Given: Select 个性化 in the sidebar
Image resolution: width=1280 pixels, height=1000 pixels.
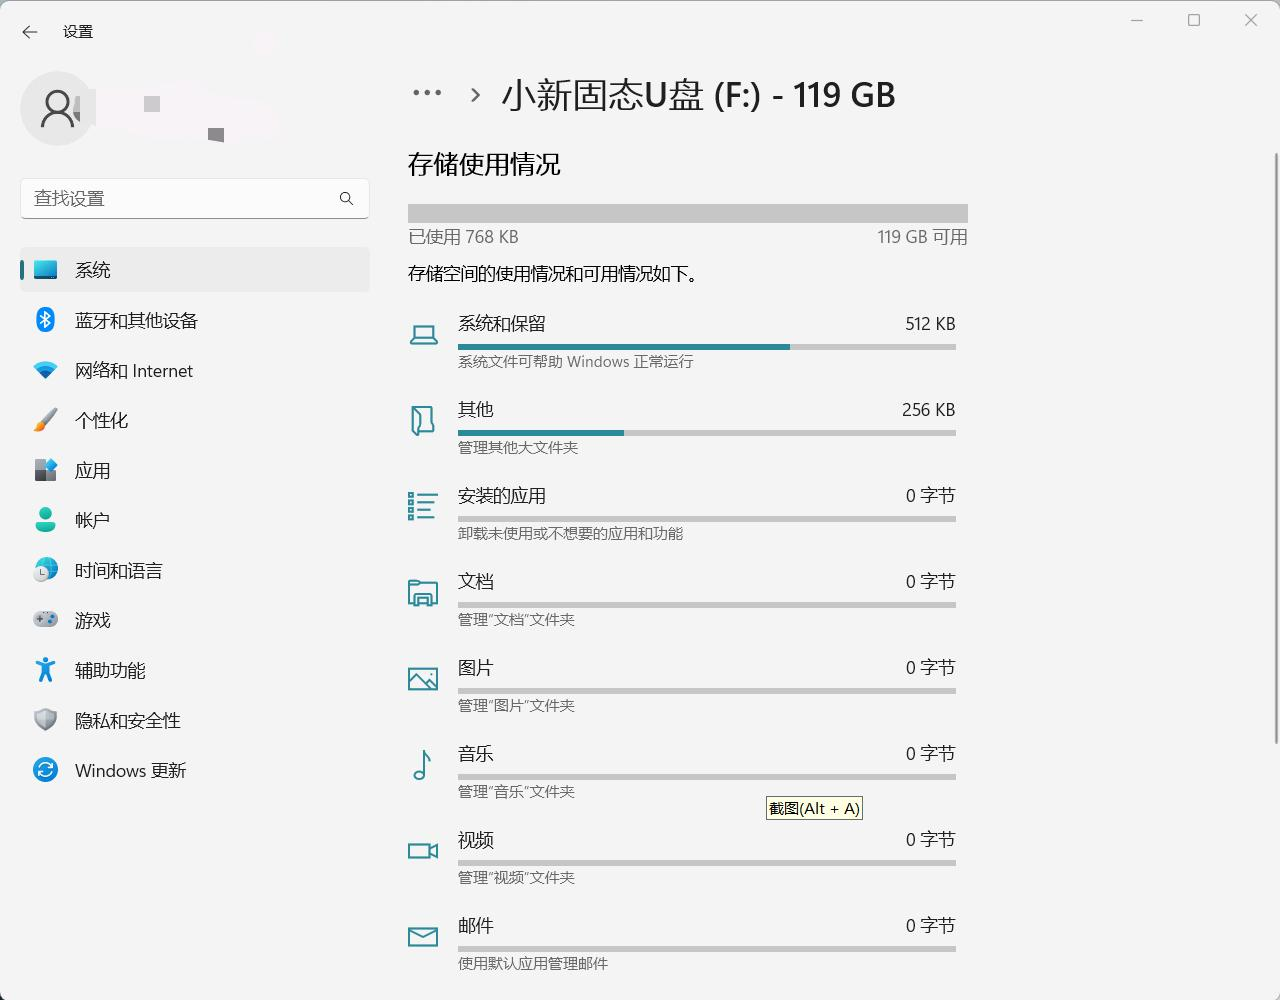Looking at the screenshot, I should pyautogui.click(x=195, y=420).
